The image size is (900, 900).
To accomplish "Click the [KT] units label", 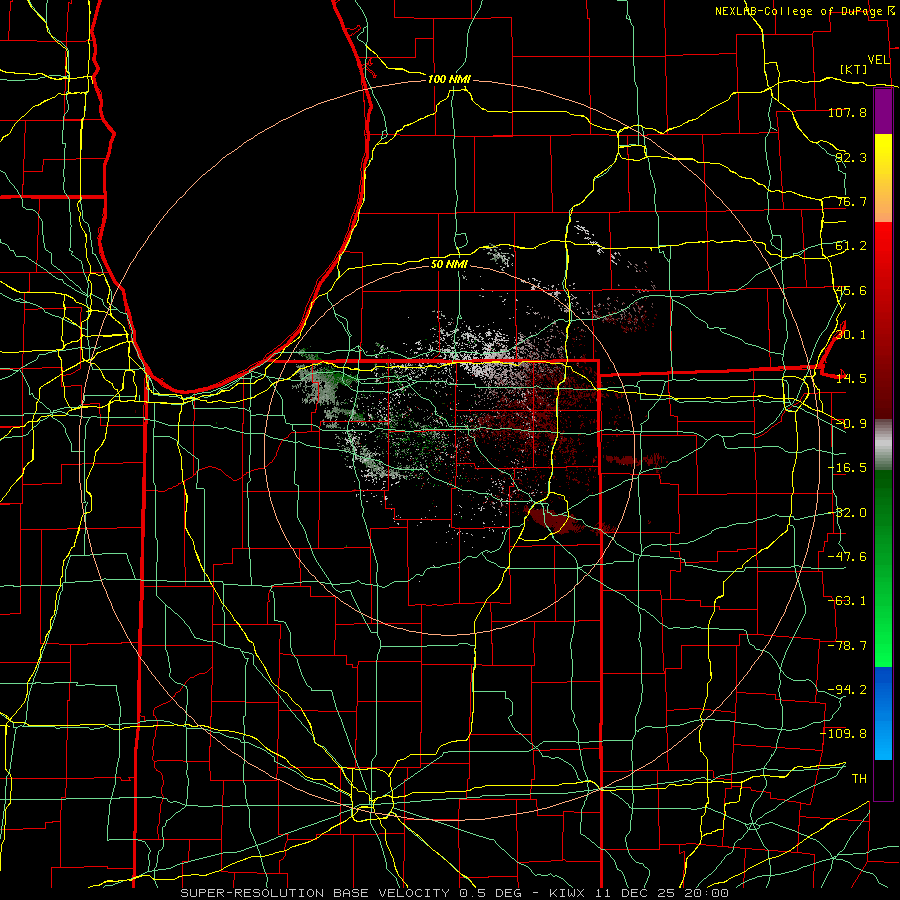I will pos(854,69).
